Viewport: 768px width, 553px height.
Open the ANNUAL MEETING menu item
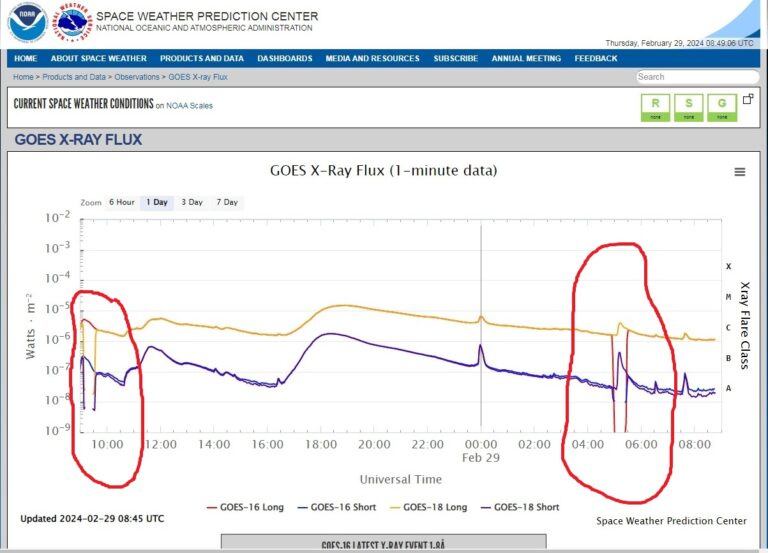(x=526, y=58)
